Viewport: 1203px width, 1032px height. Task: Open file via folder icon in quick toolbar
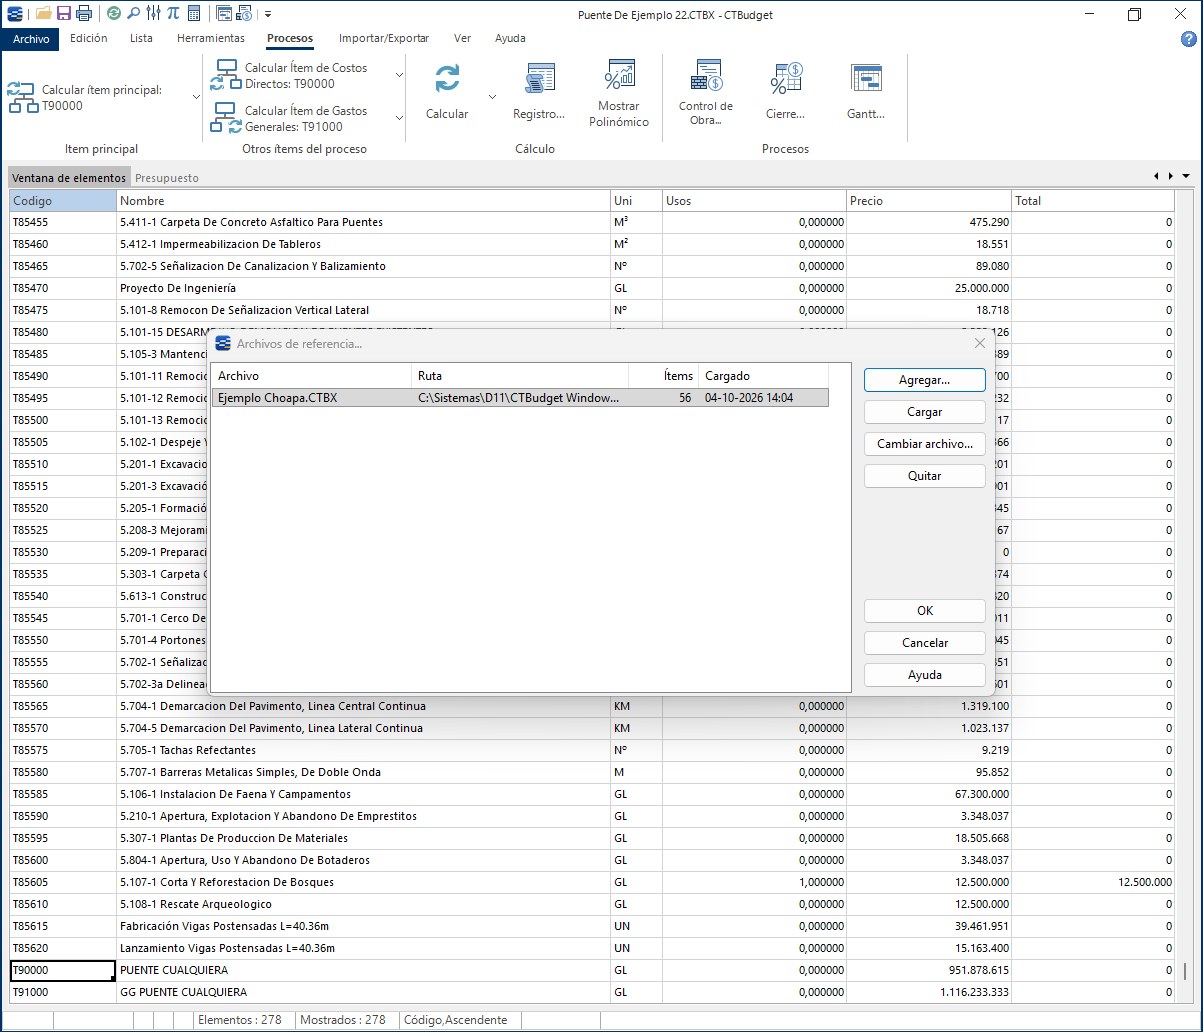click(43, 14)
